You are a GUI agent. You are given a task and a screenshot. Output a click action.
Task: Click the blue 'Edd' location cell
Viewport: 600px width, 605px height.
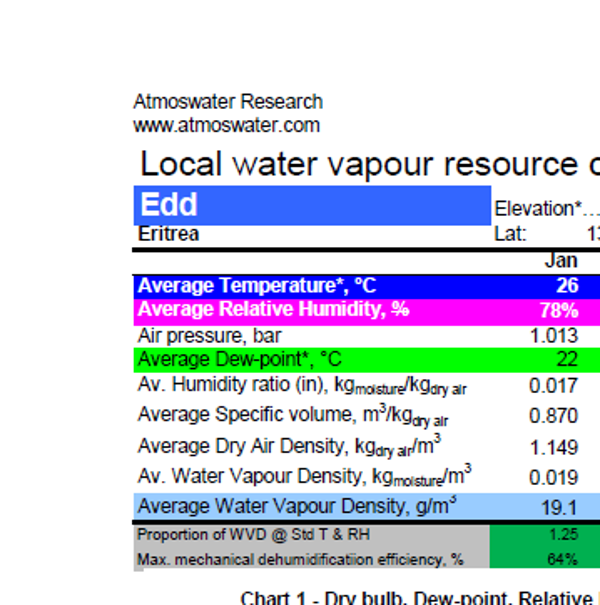[312, 205]
